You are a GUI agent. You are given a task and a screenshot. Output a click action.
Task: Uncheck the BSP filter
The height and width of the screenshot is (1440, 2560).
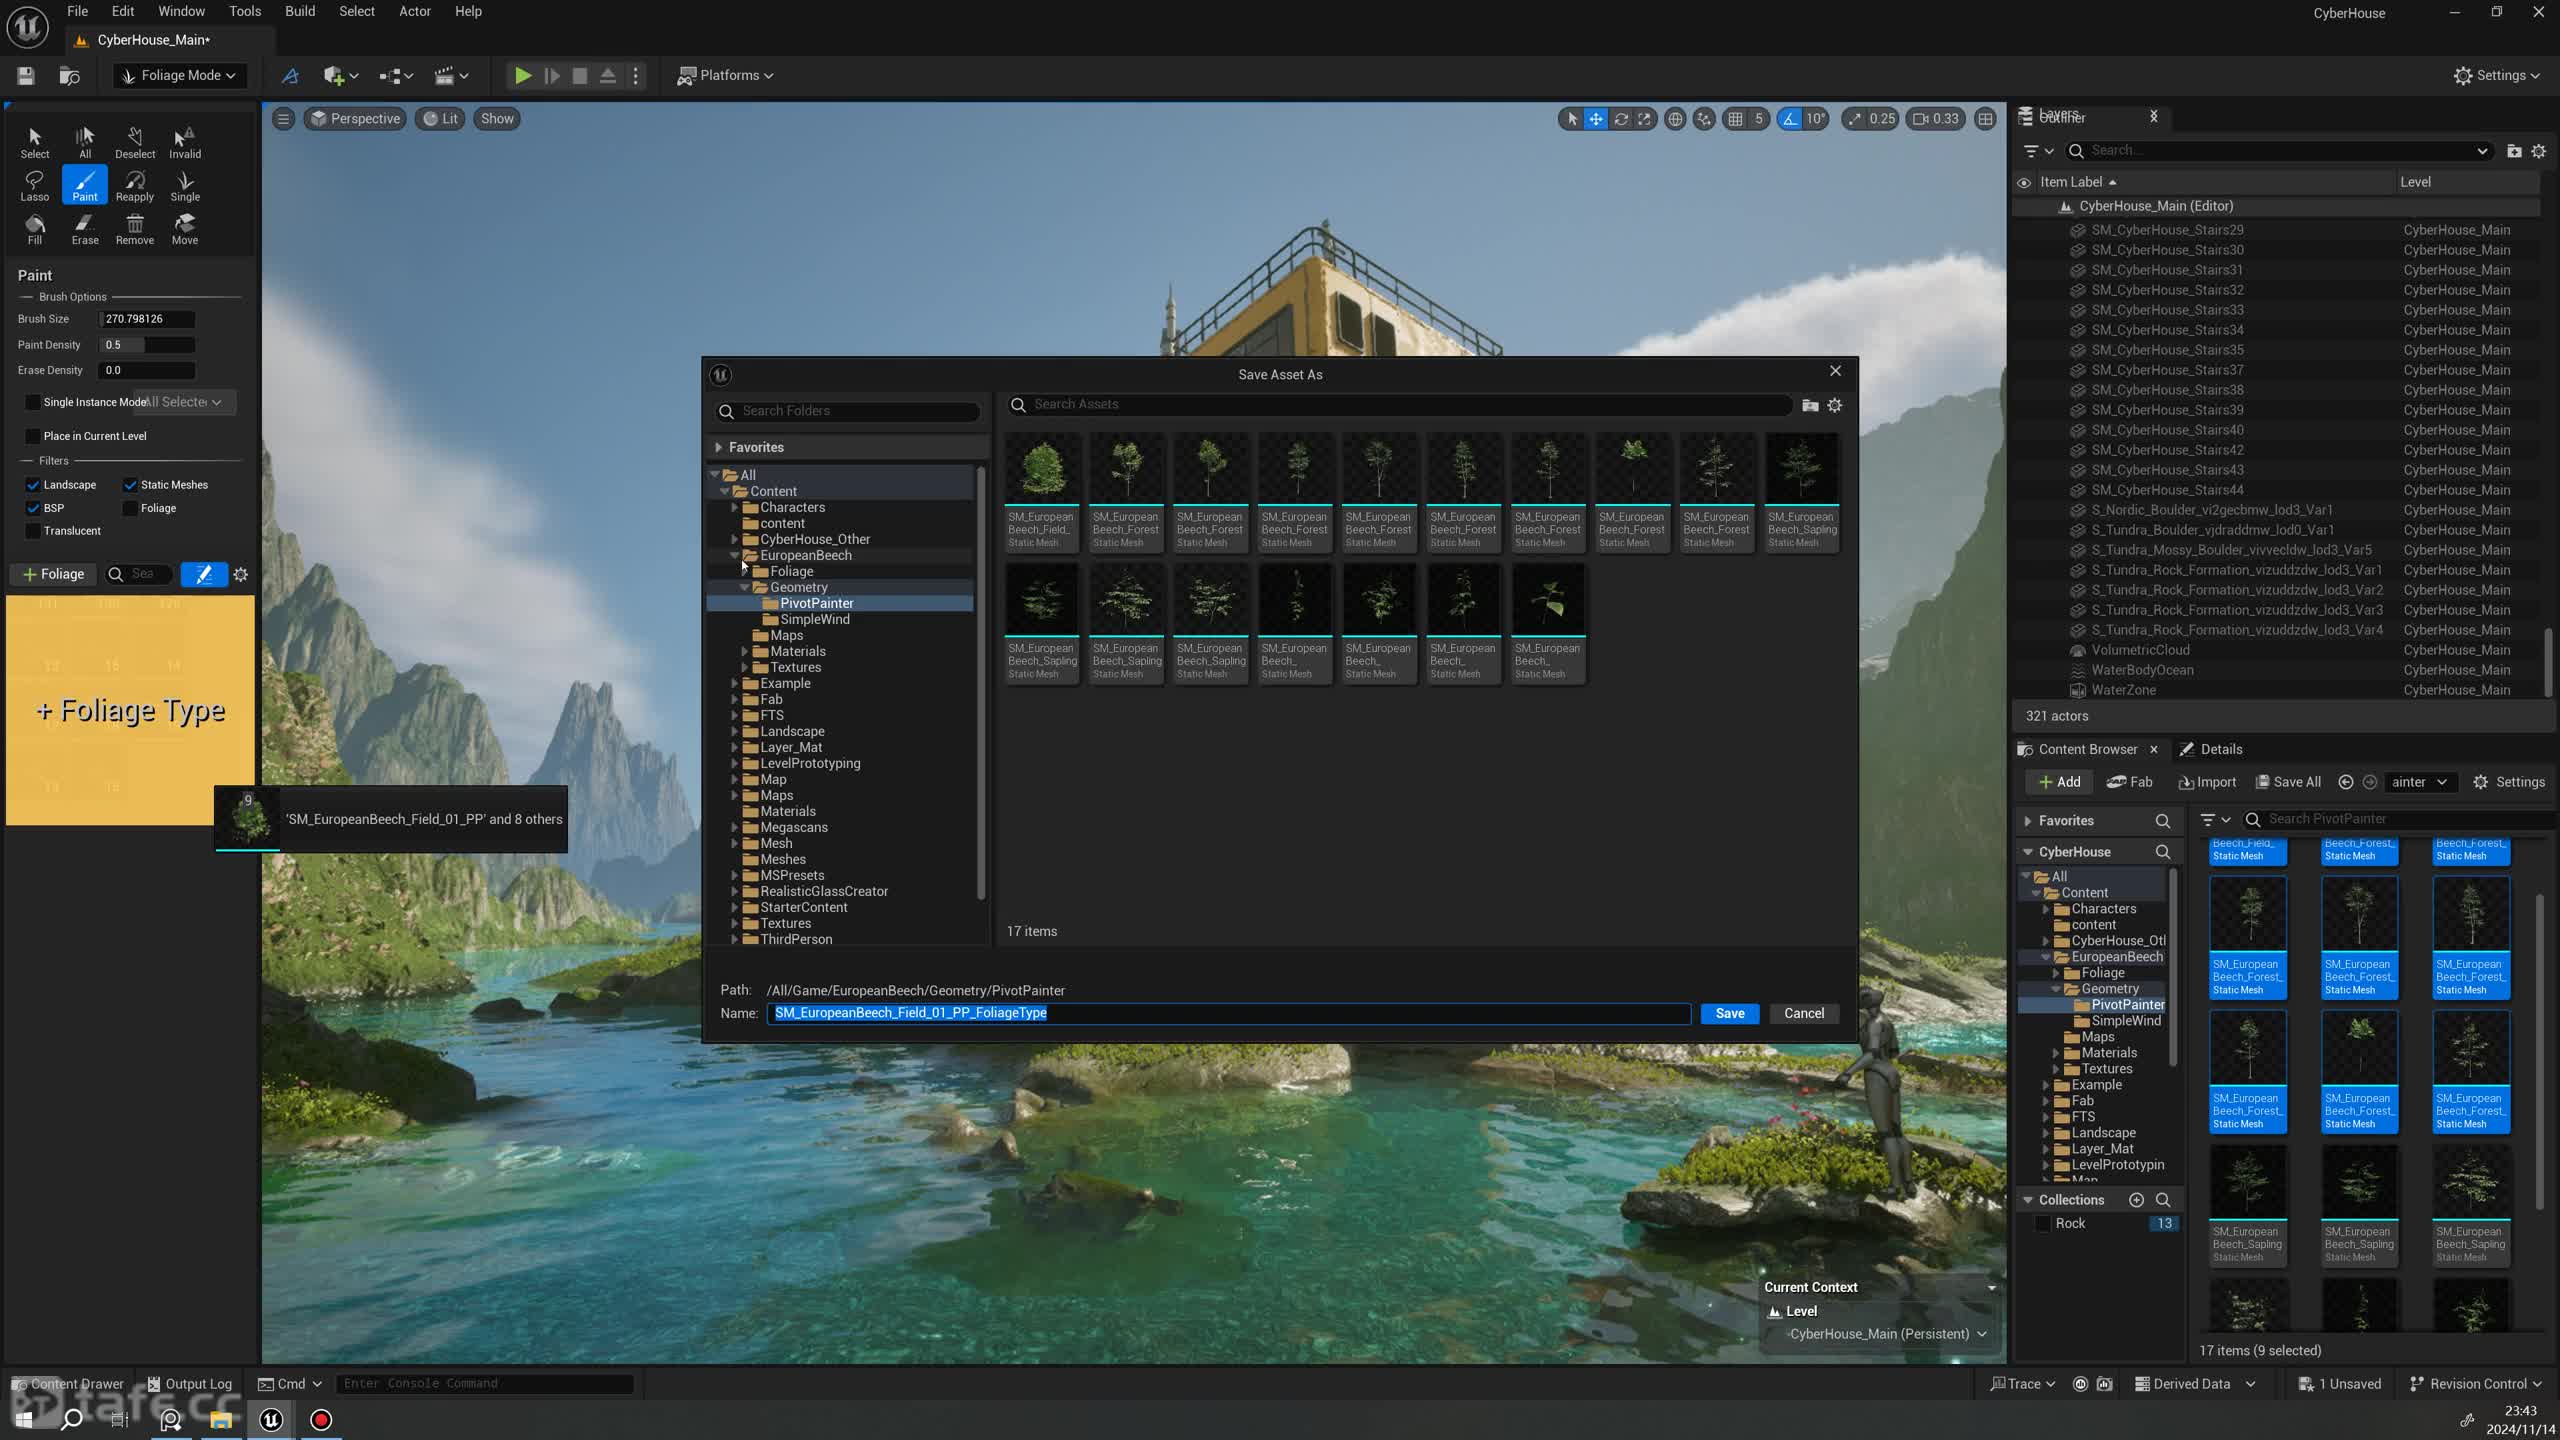(33, 508)
